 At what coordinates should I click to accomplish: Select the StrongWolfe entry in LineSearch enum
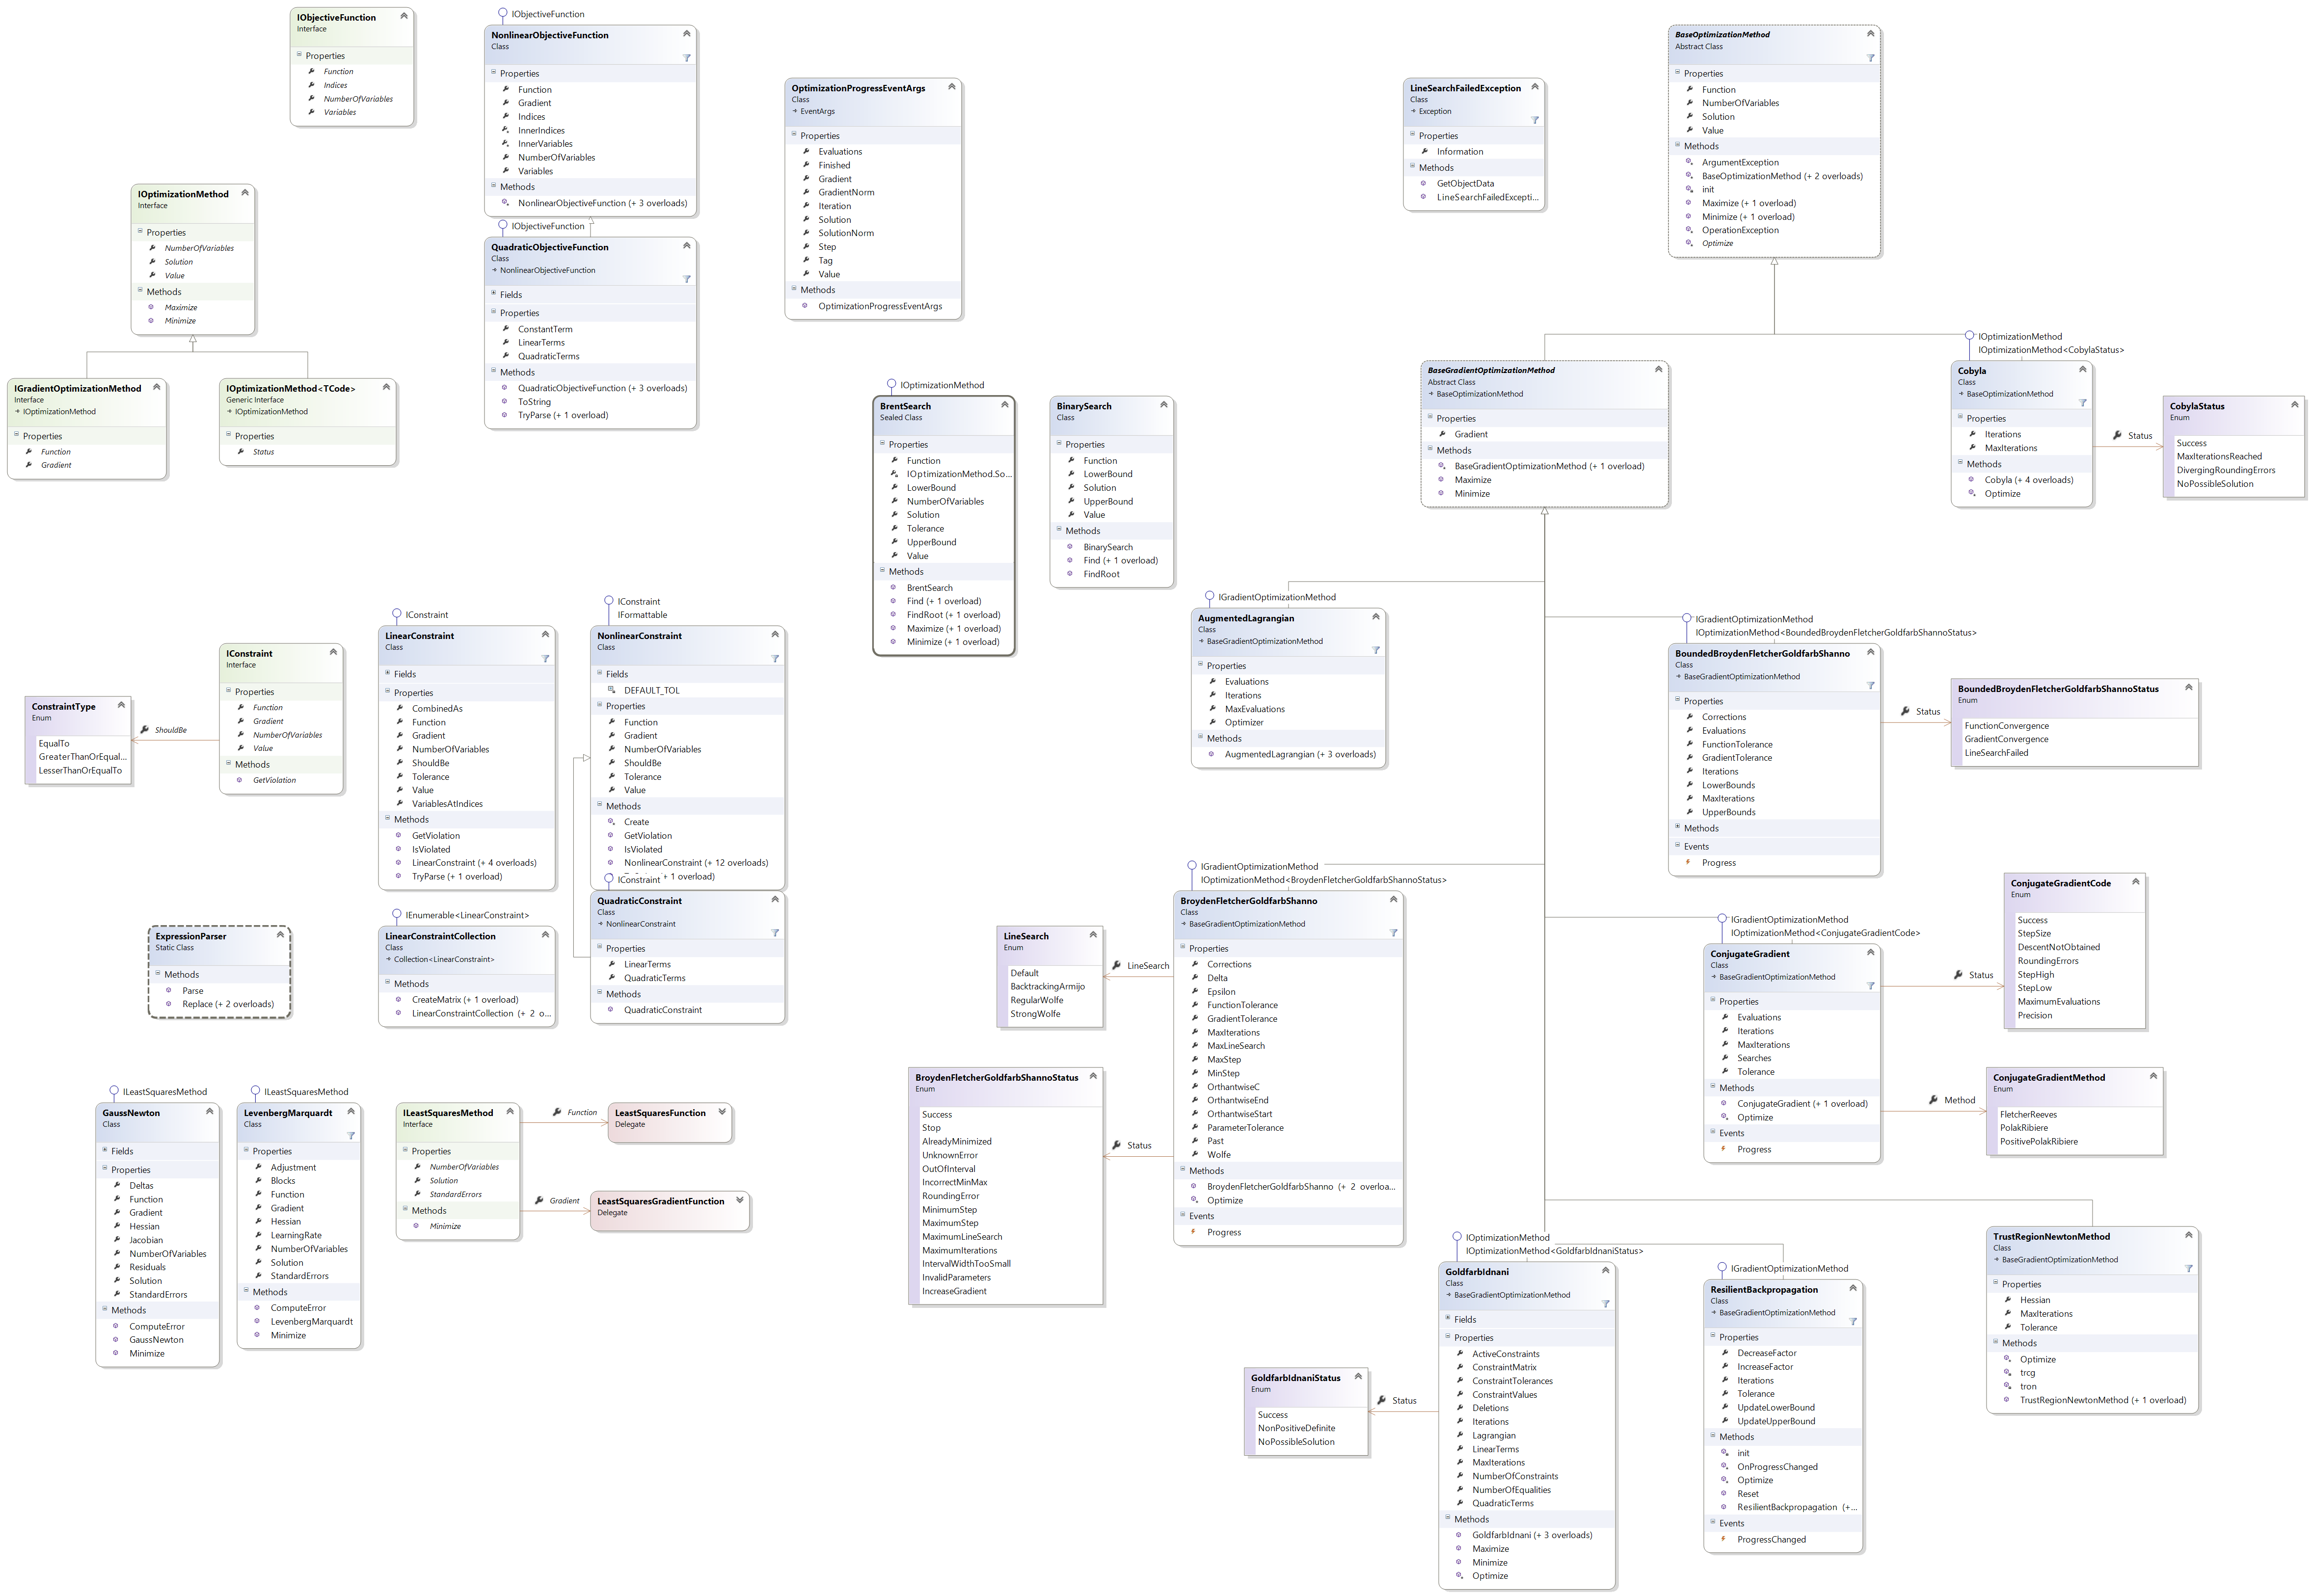click(1035, 1014)
